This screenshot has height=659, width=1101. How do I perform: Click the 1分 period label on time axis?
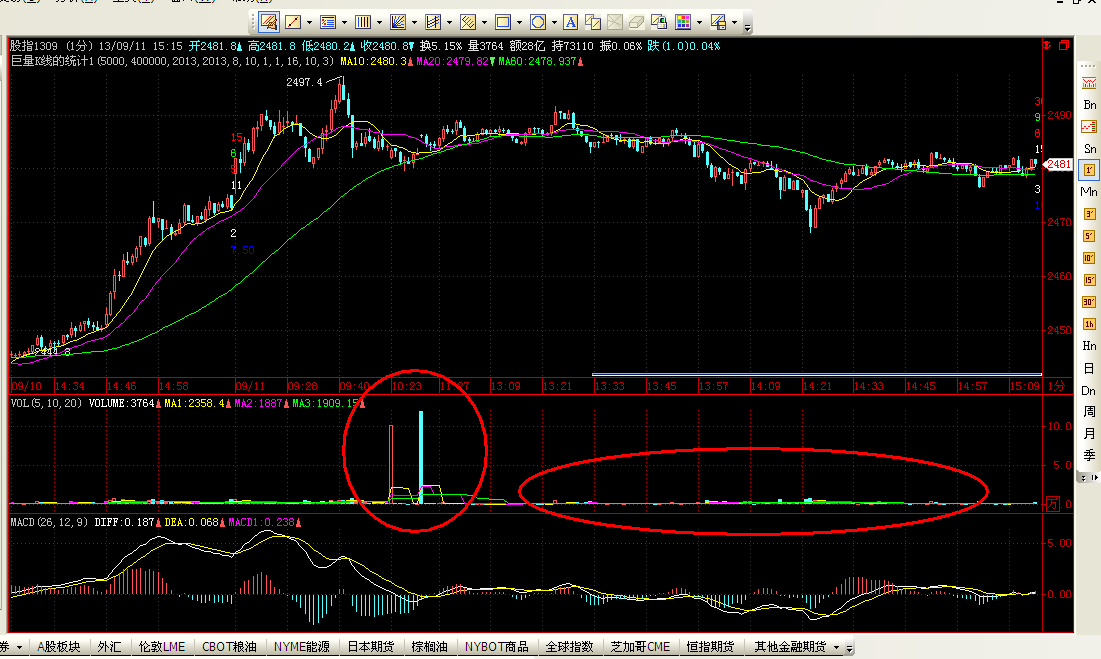pos(1056,386)
